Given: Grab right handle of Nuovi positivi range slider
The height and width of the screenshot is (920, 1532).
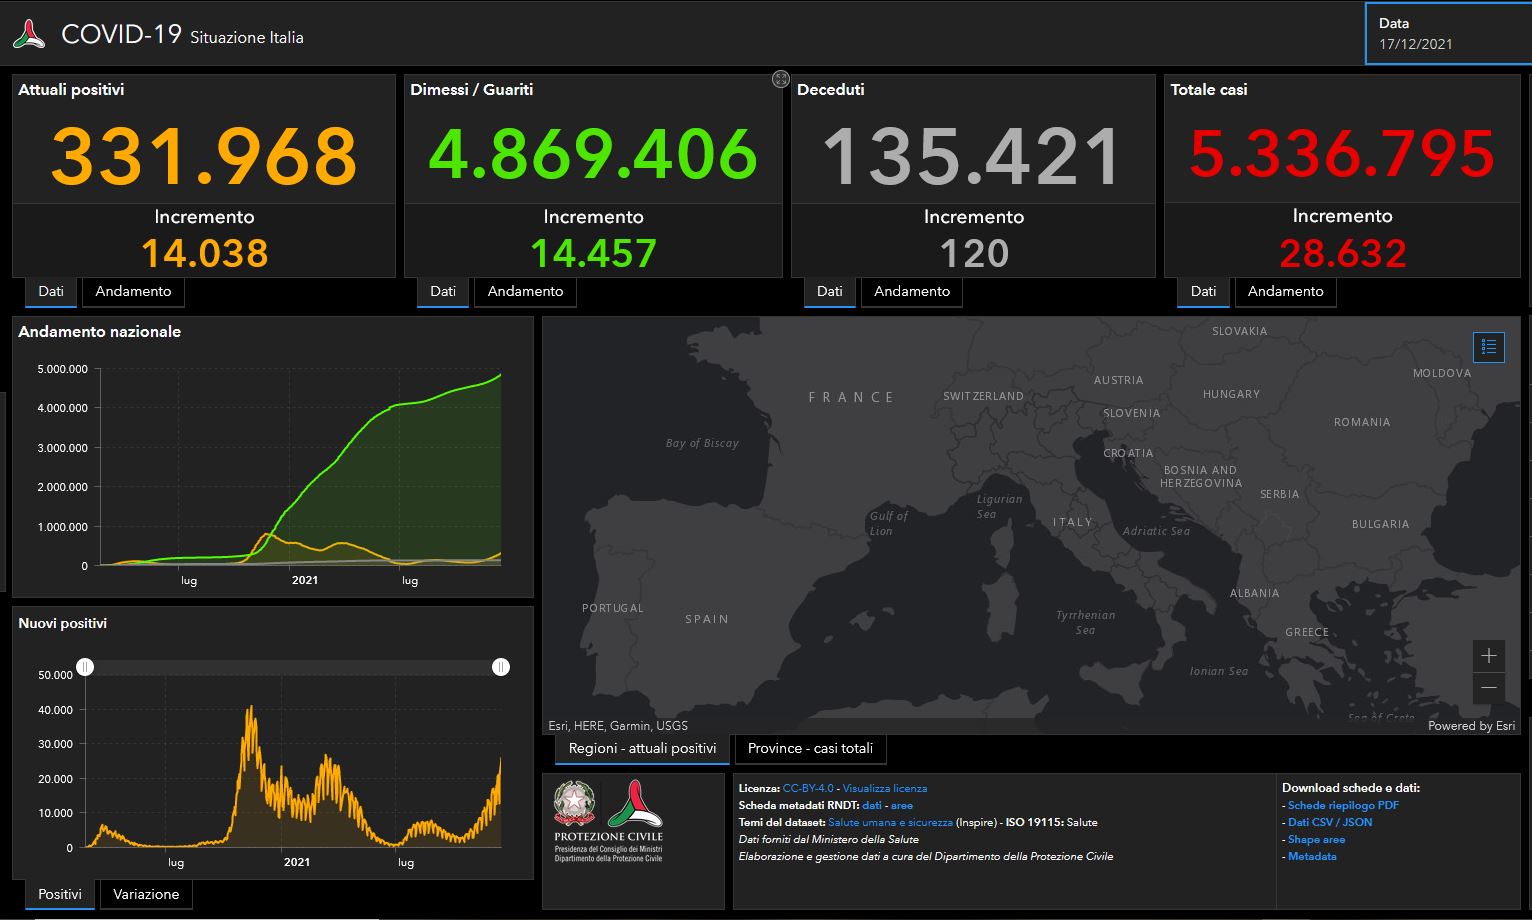Looking at the screenshot, I should point(501,667).
